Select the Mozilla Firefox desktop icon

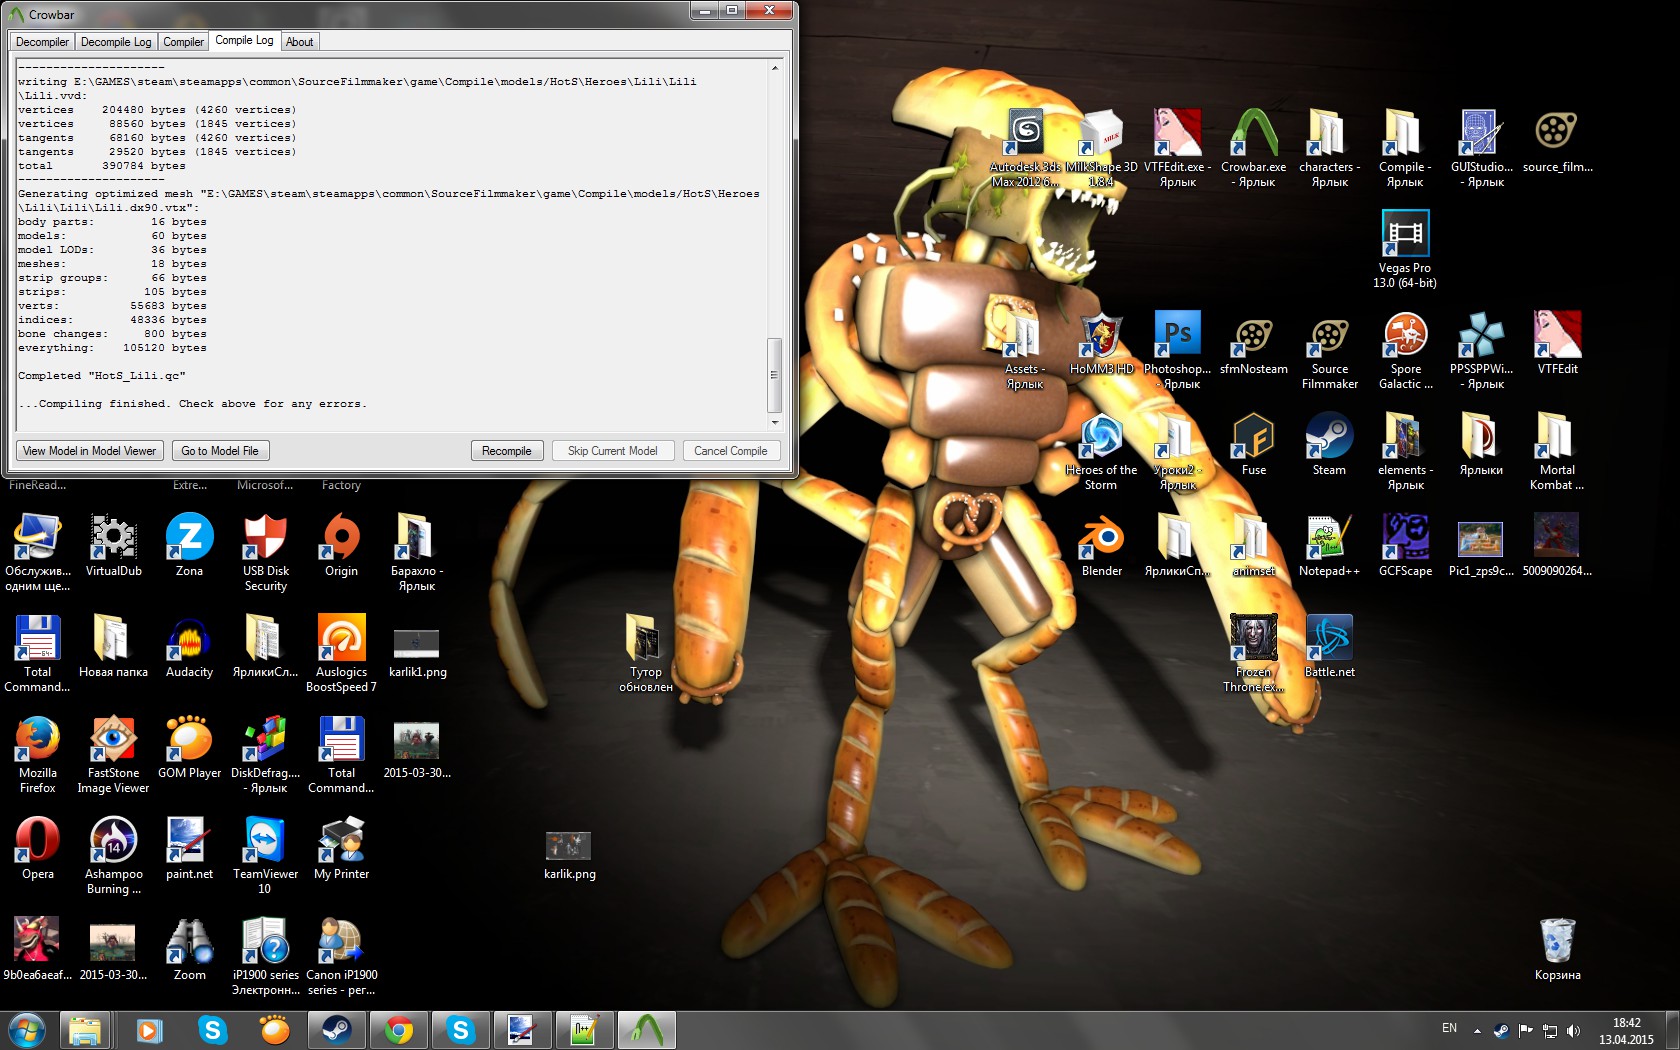(37, 754)
